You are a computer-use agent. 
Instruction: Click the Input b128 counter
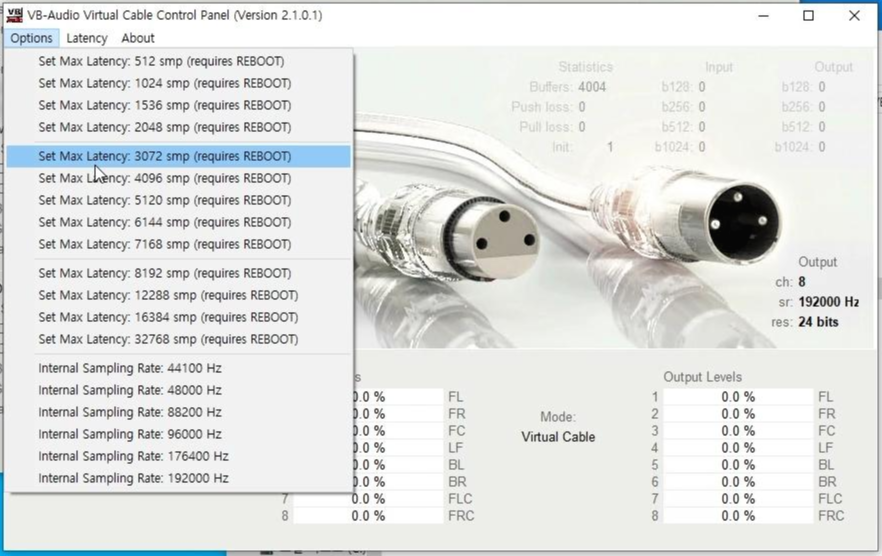(683, 87)
